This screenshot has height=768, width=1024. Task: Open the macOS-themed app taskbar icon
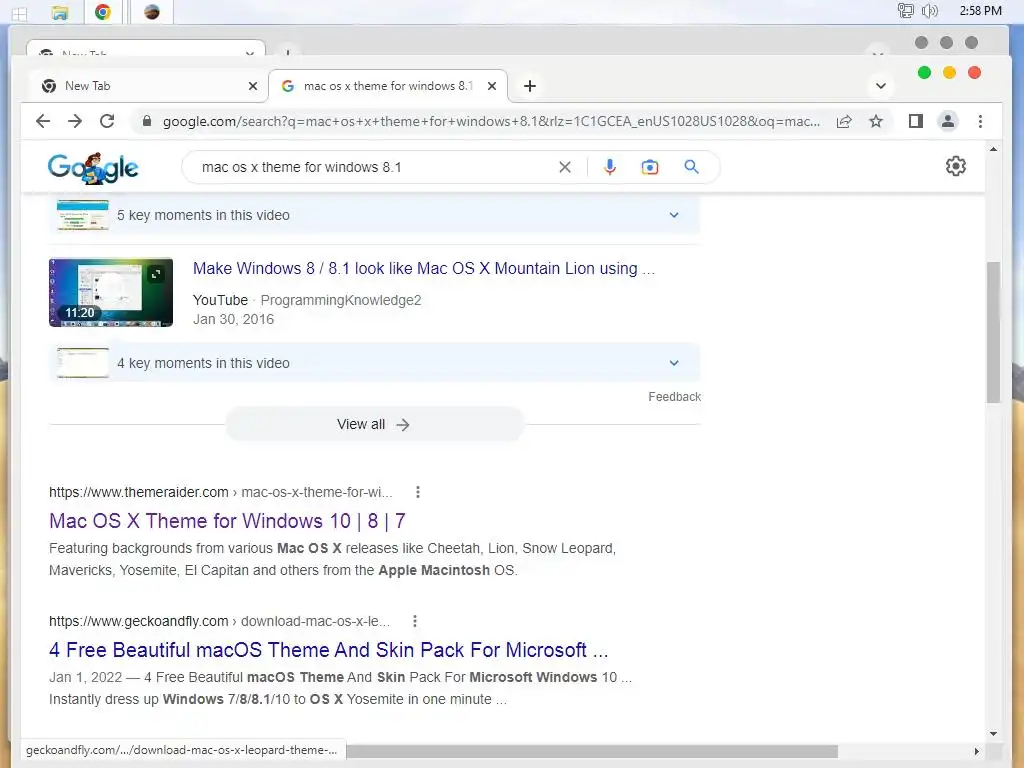[152, 12]
